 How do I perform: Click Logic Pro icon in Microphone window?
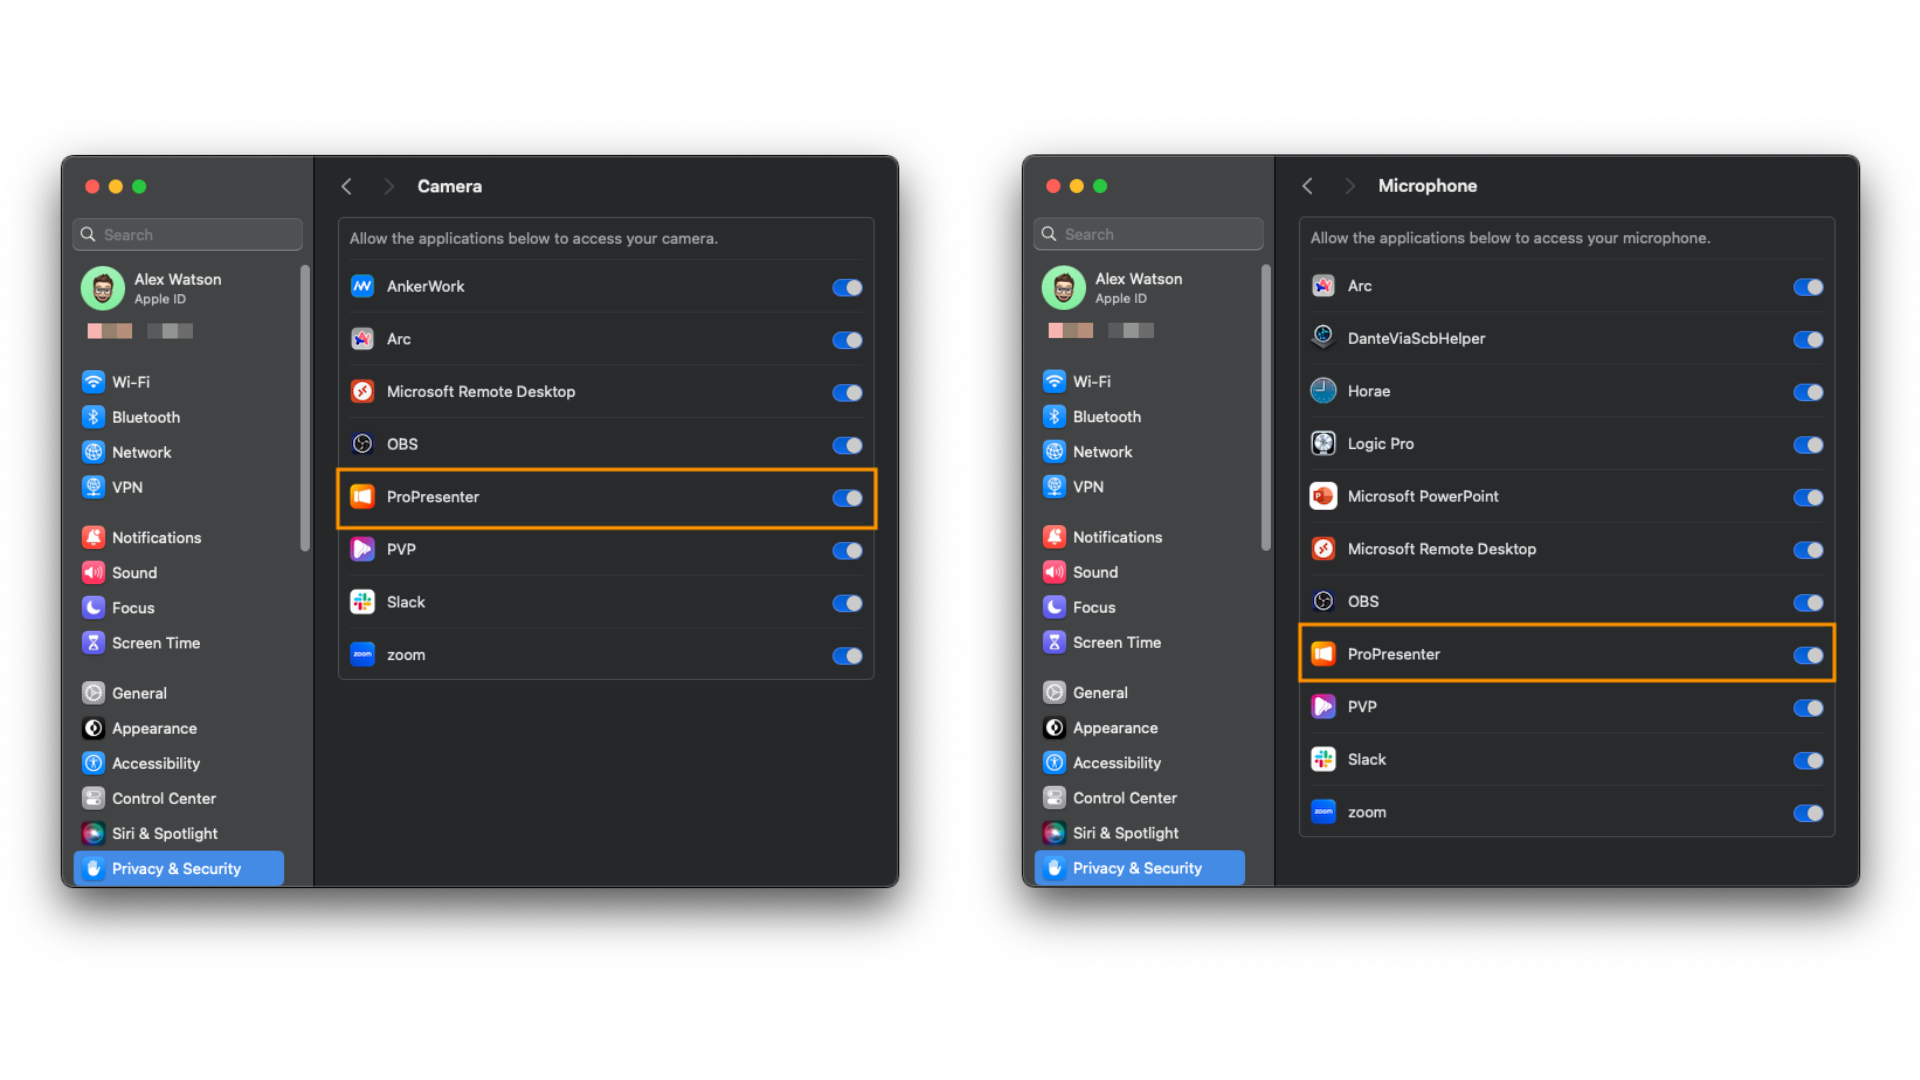coord(1323,443)
